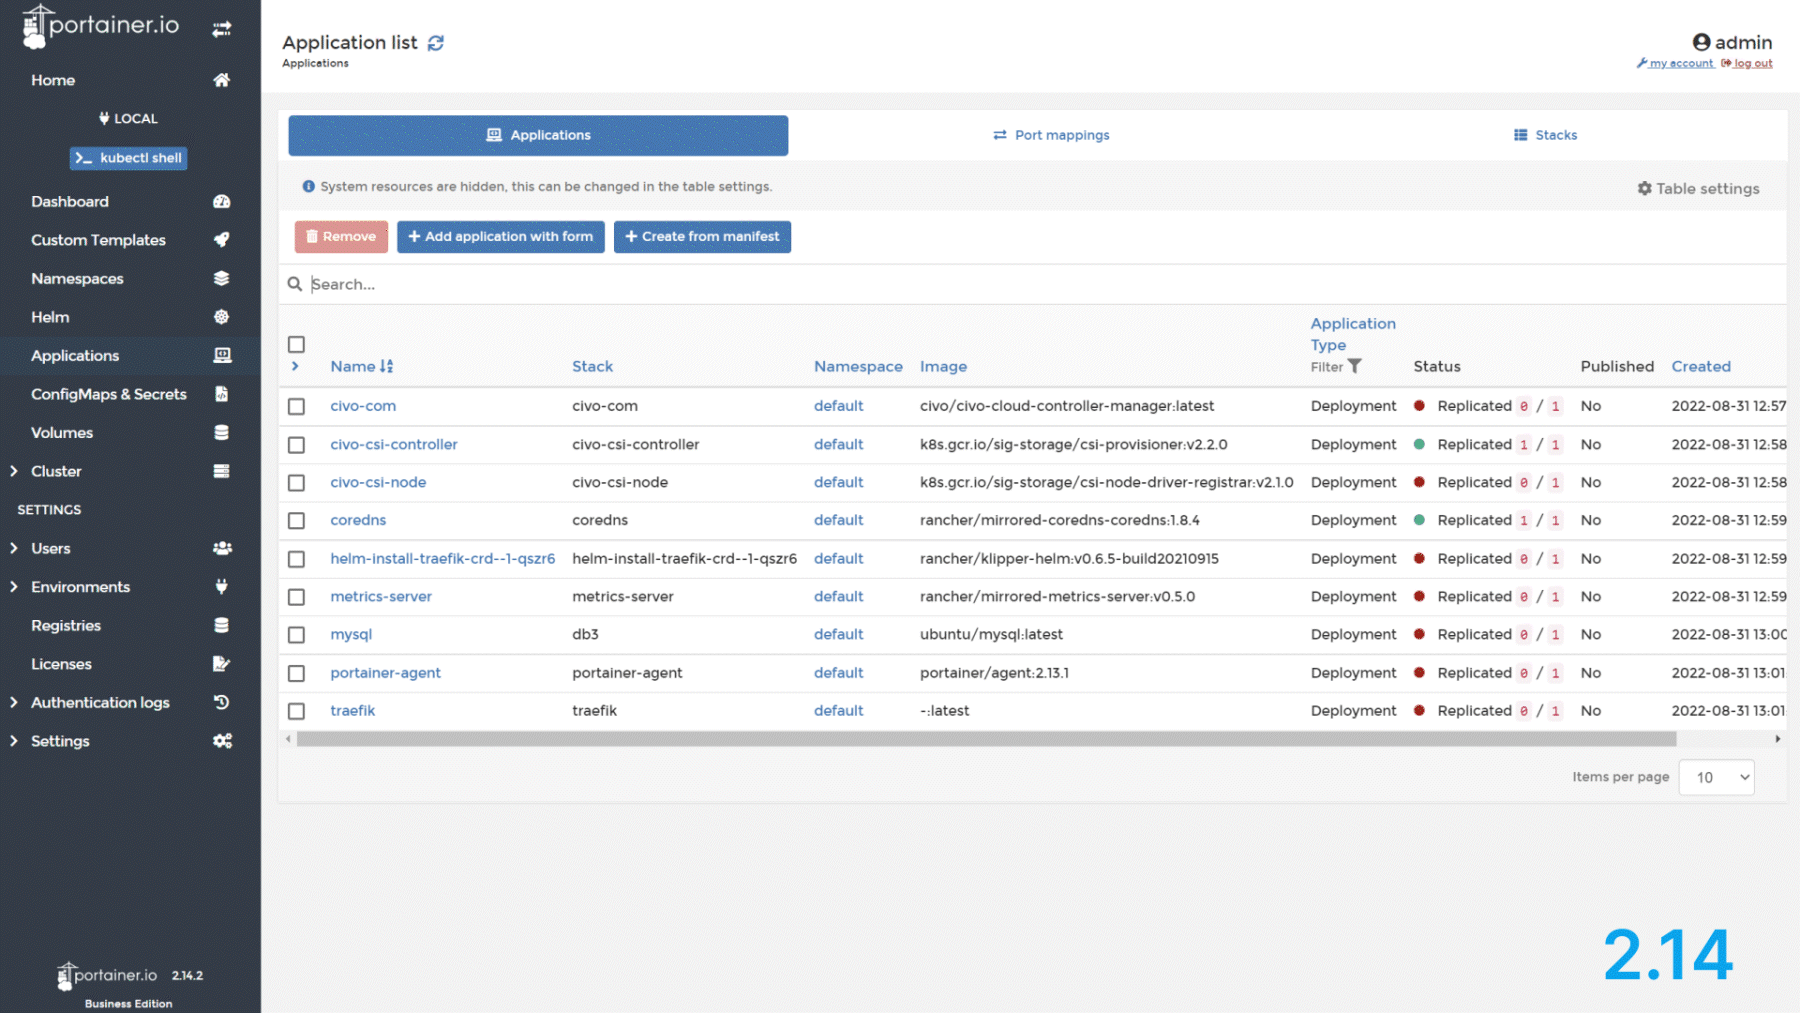Screen dimensions: 1800x1013
Task: Click the Application Type filter funnel icon
Action: (1355, 366)
